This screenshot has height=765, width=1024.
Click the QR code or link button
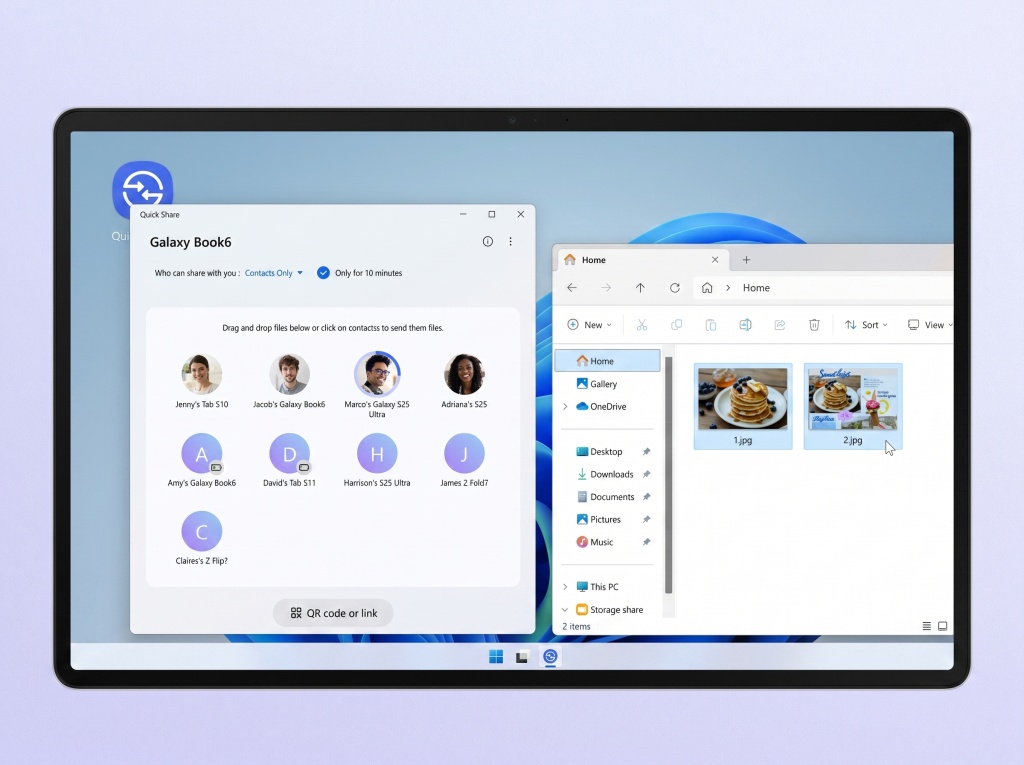point(333,613)
